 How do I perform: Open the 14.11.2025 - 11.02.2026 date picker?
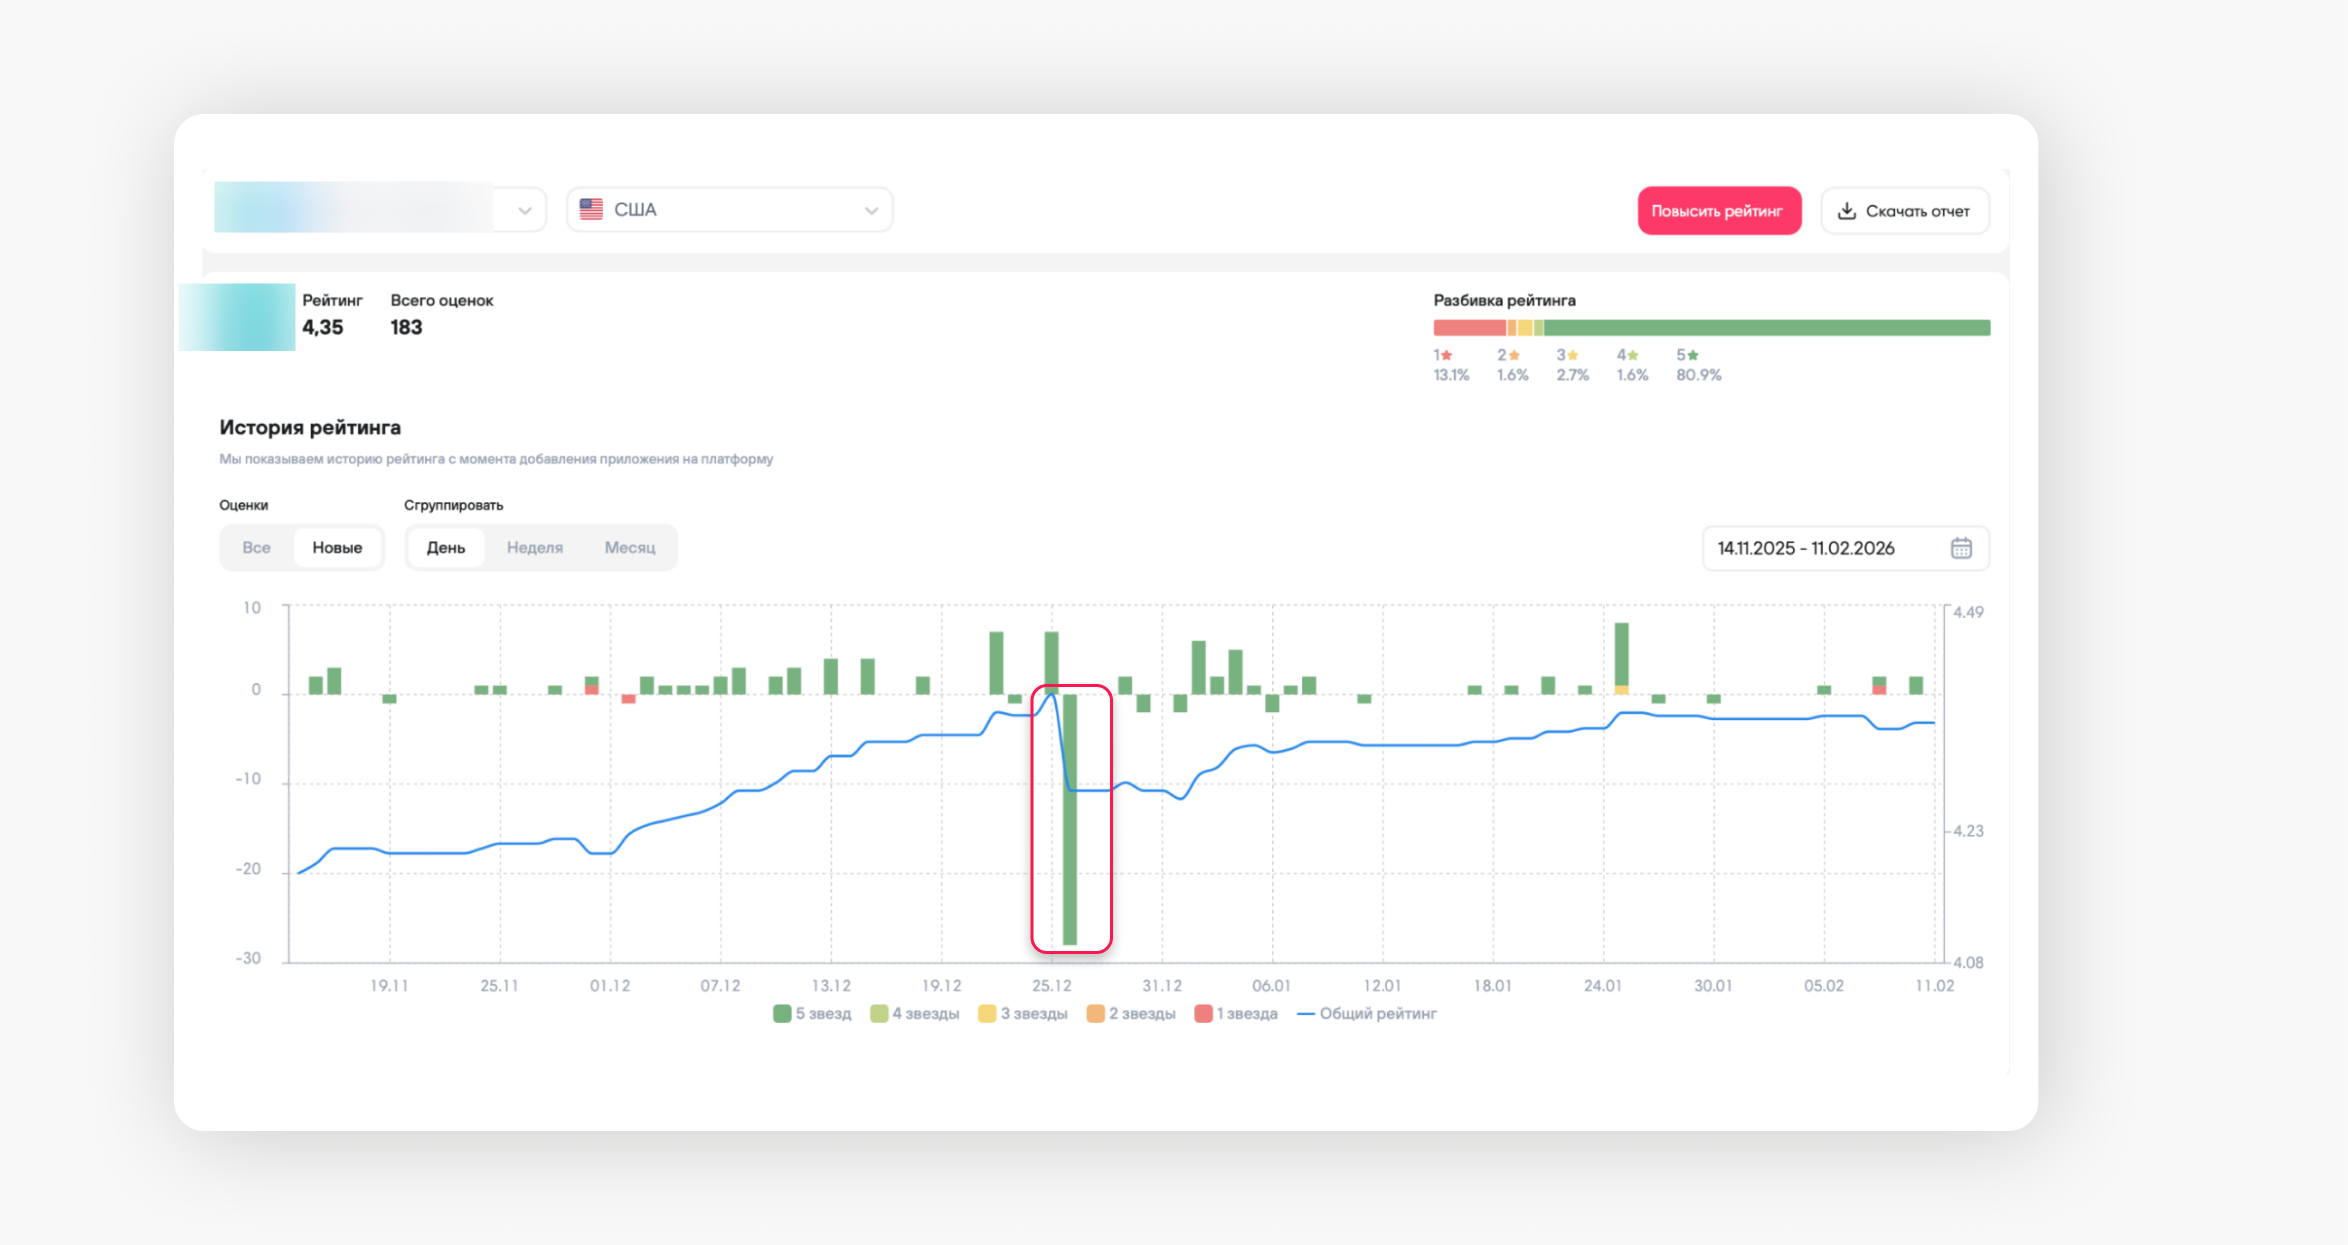coord(1805,548)
